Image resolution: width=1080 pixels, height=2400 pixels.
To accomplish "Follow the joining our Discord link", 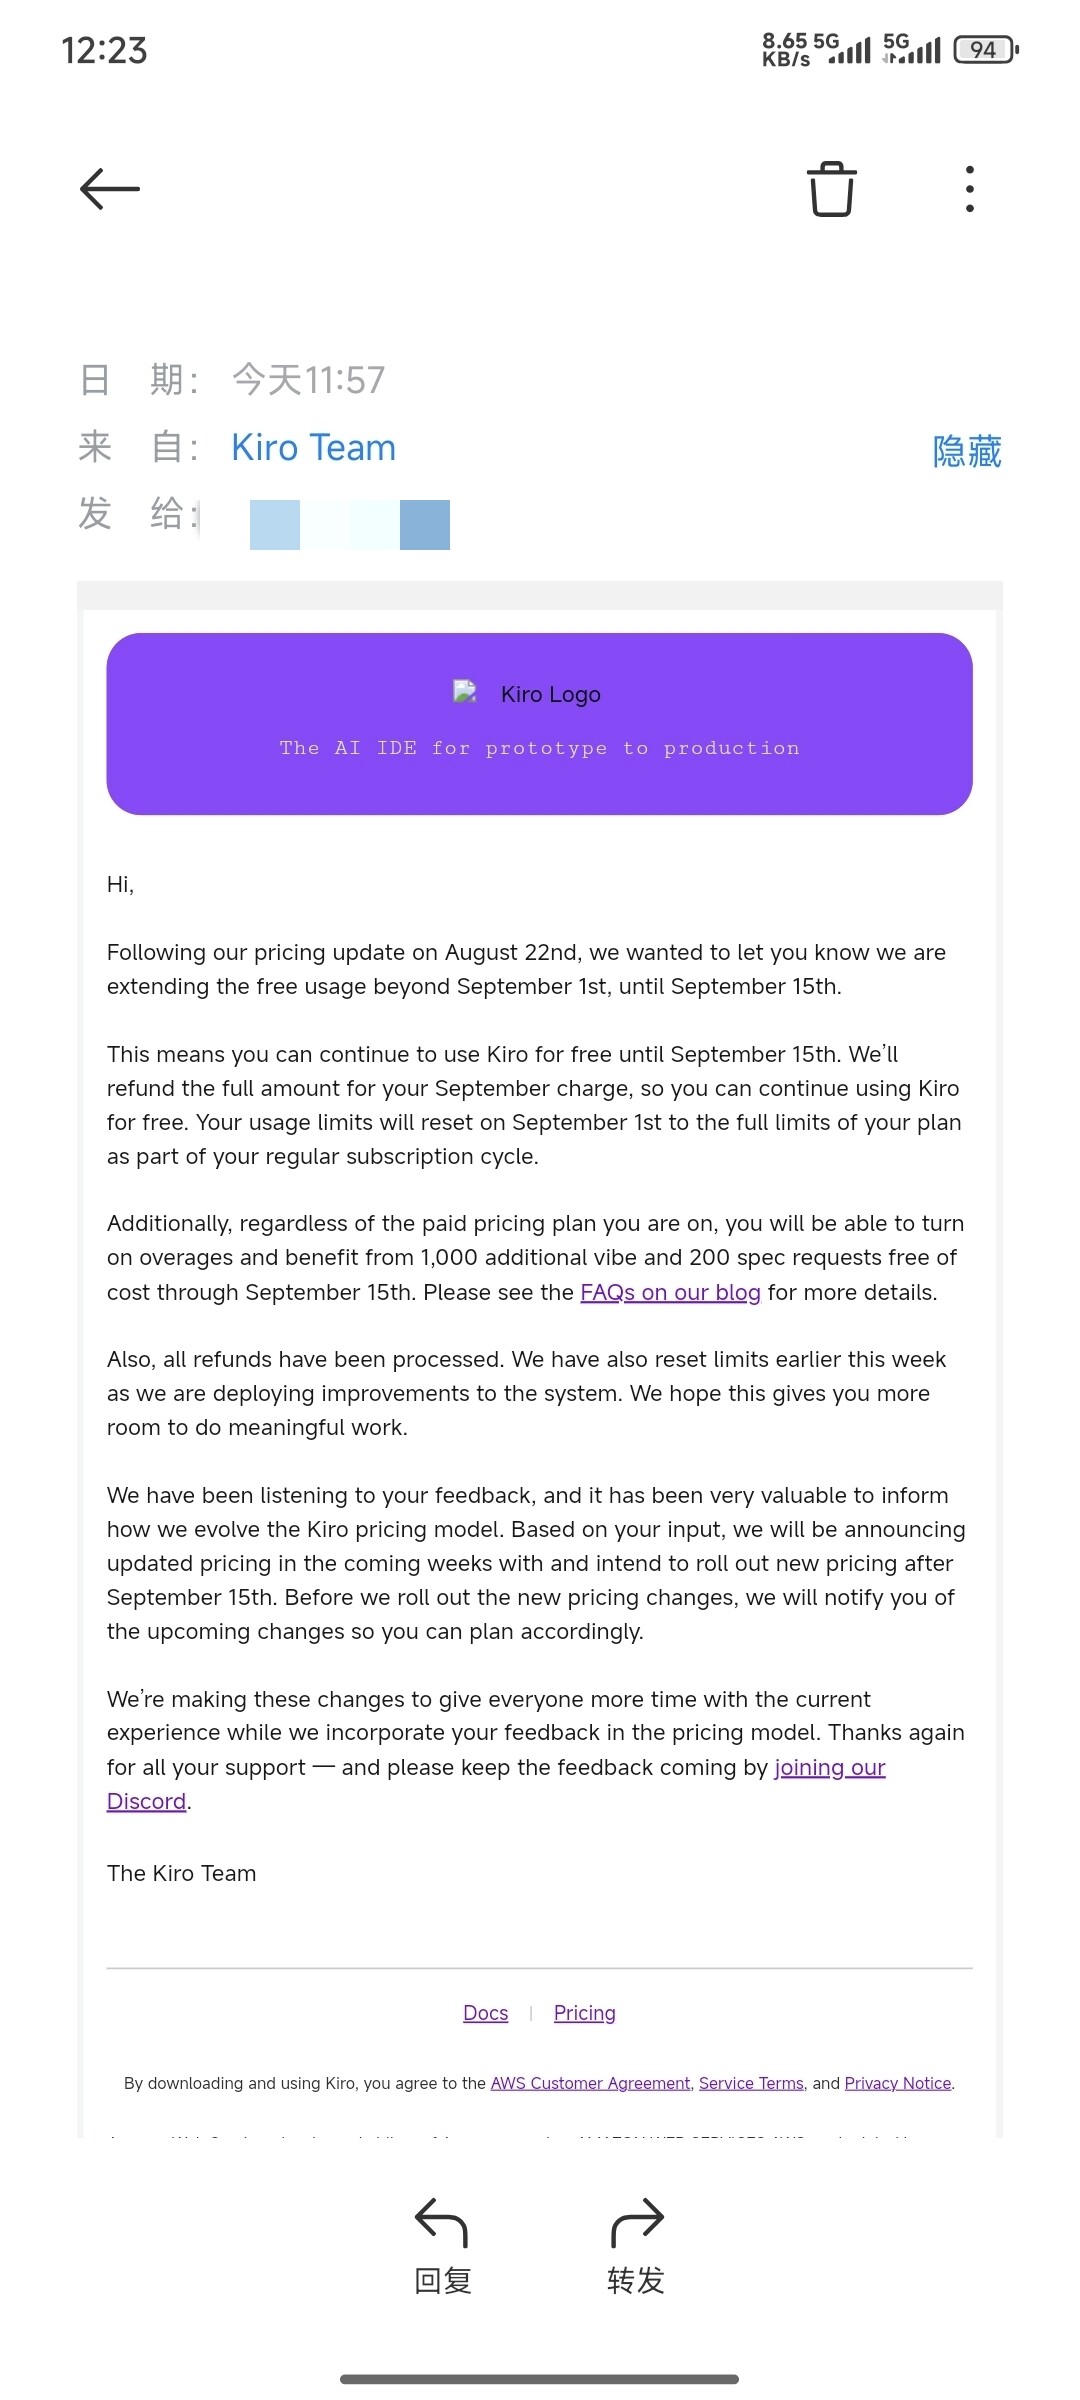I will (830, 1767).
